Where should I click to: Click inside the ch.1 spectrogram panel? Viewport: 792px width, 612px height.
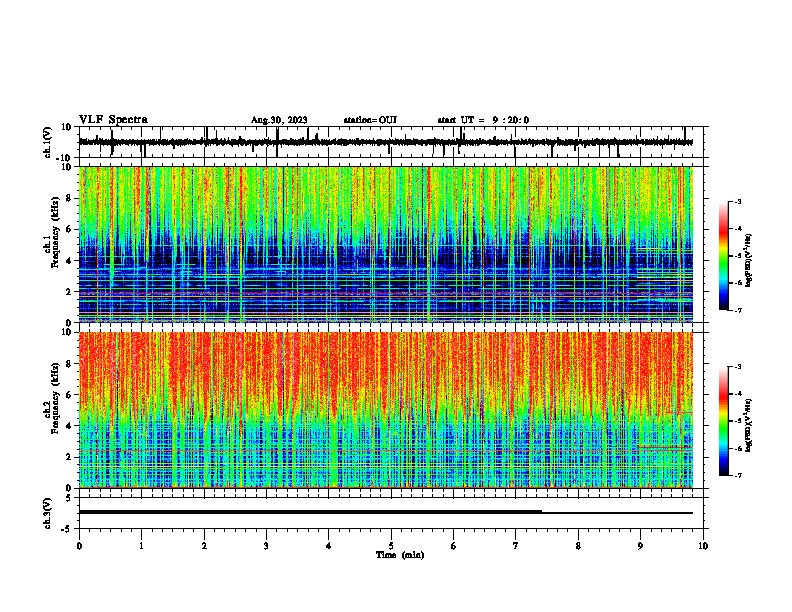[x=385, y=244]
